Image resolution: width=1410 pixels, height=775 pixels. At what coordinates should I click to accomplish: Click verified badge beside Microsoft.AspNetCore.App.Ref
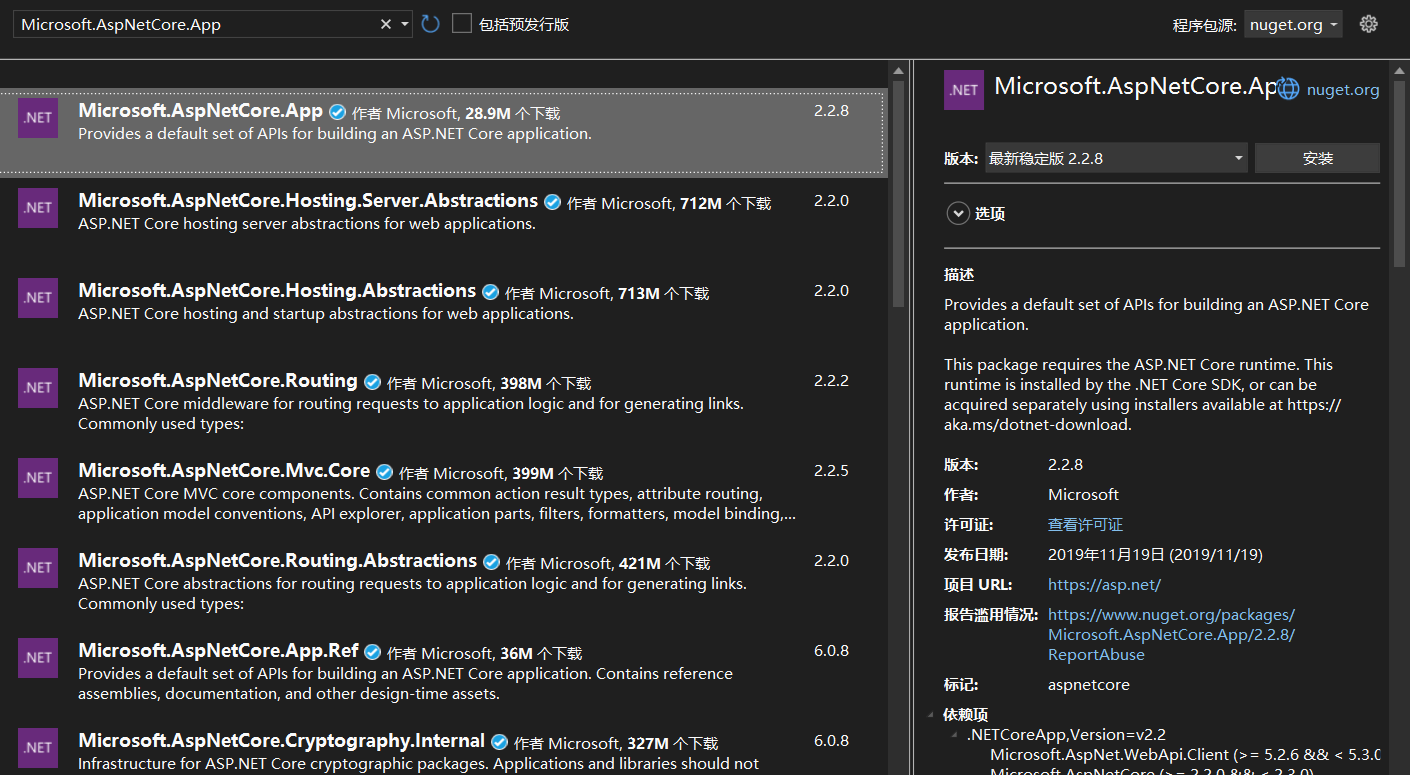(x=373, y=652)
